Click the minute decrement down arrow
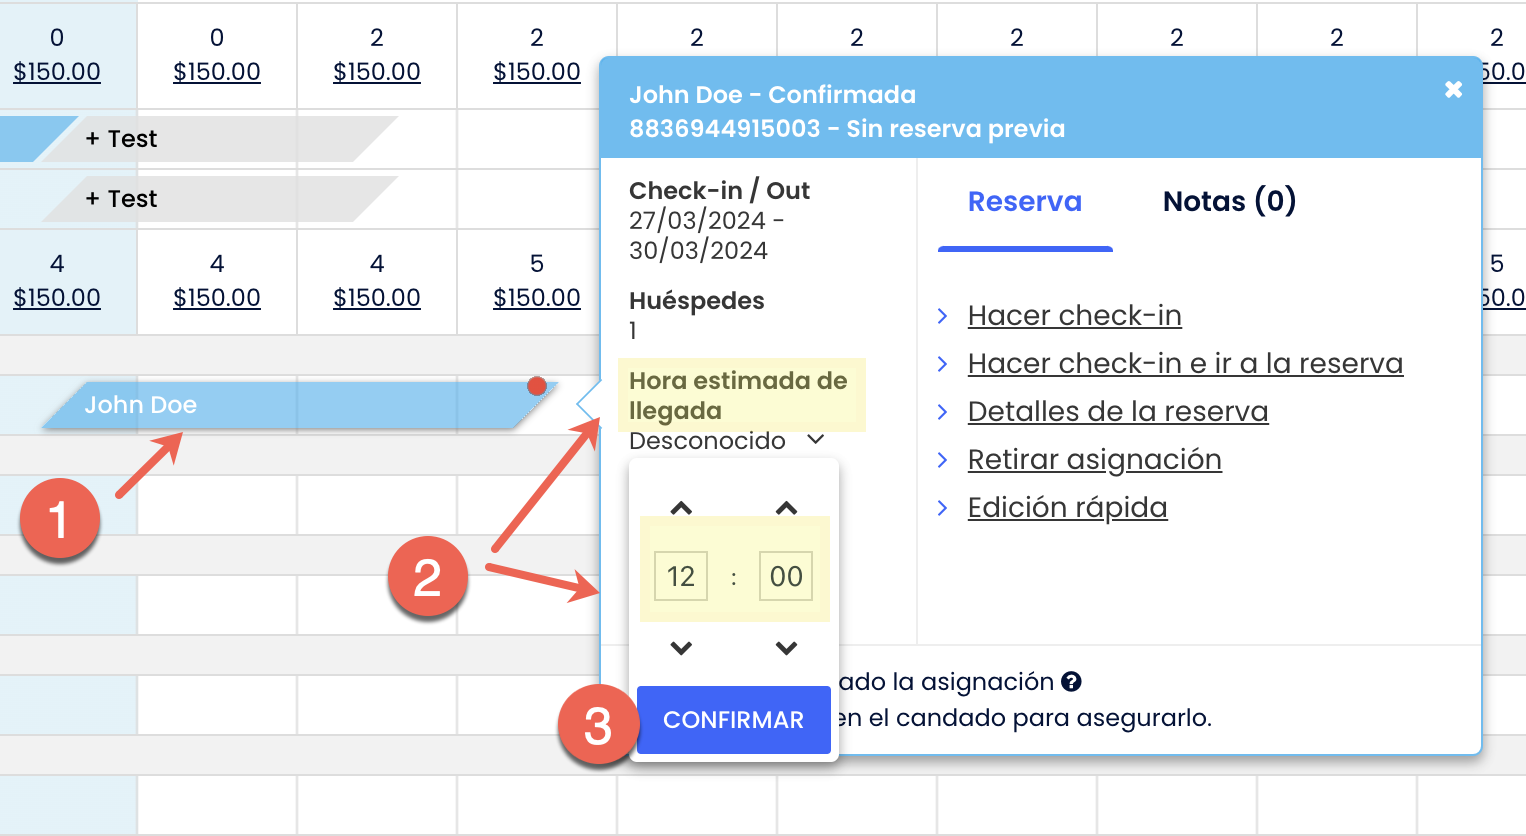 786,648
